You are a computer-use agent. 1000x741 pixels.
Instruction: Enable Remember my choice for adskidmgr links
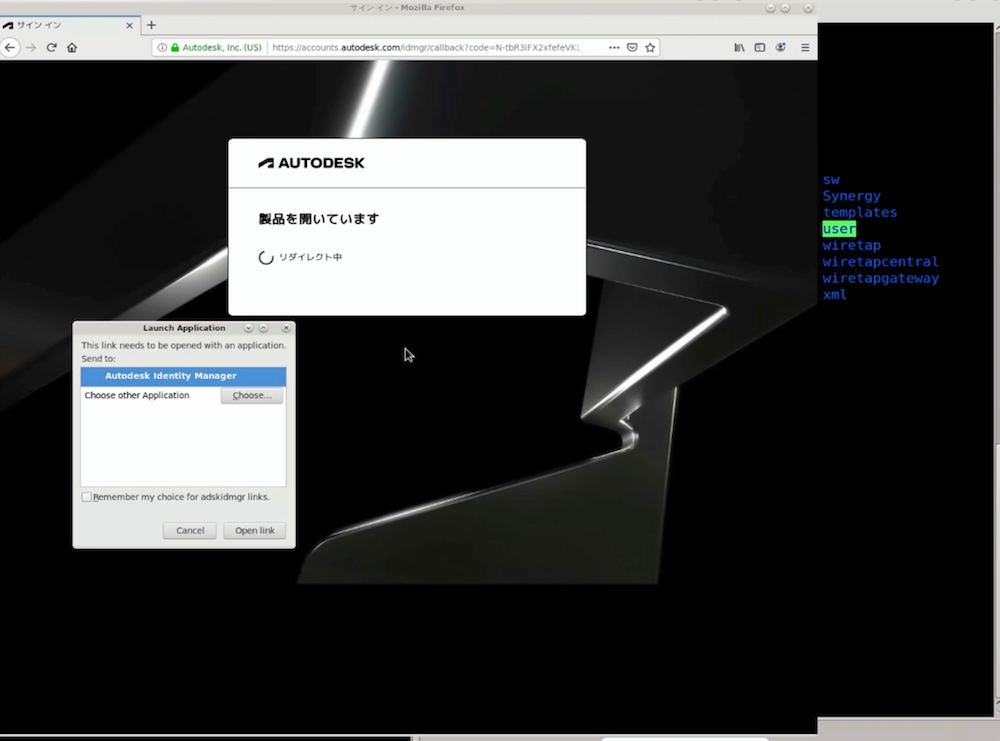(87, 497)
